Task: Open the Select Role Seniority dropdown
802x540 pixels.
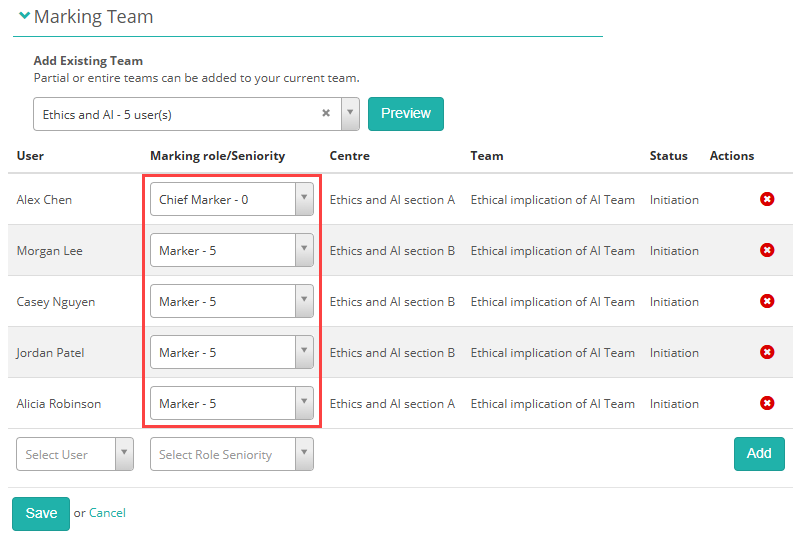Action: pyautogui.click(x=231, y=454)
